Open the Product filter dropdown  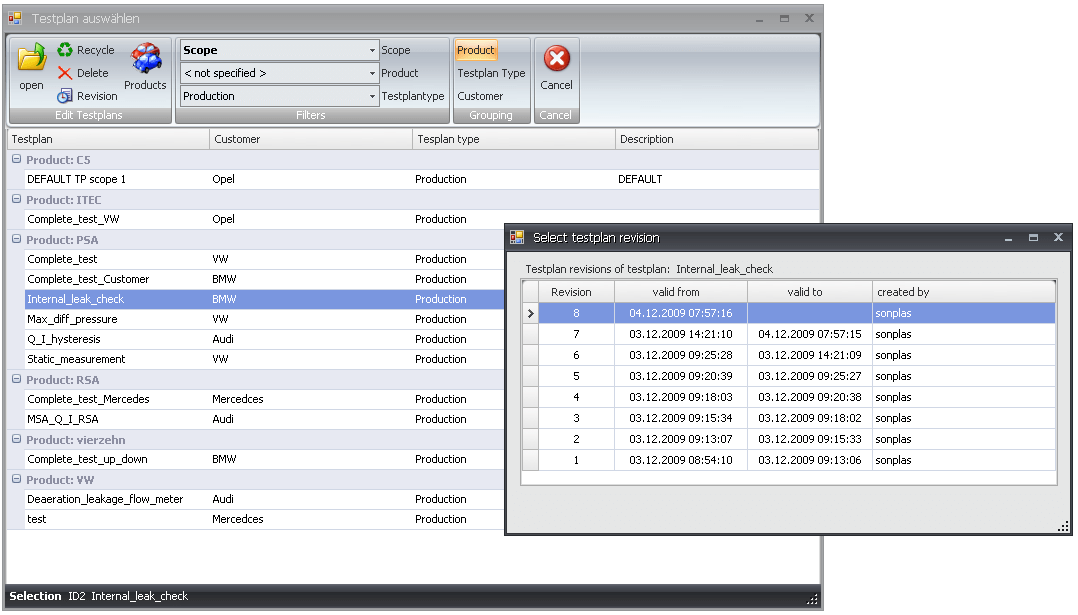pos(372,73)
